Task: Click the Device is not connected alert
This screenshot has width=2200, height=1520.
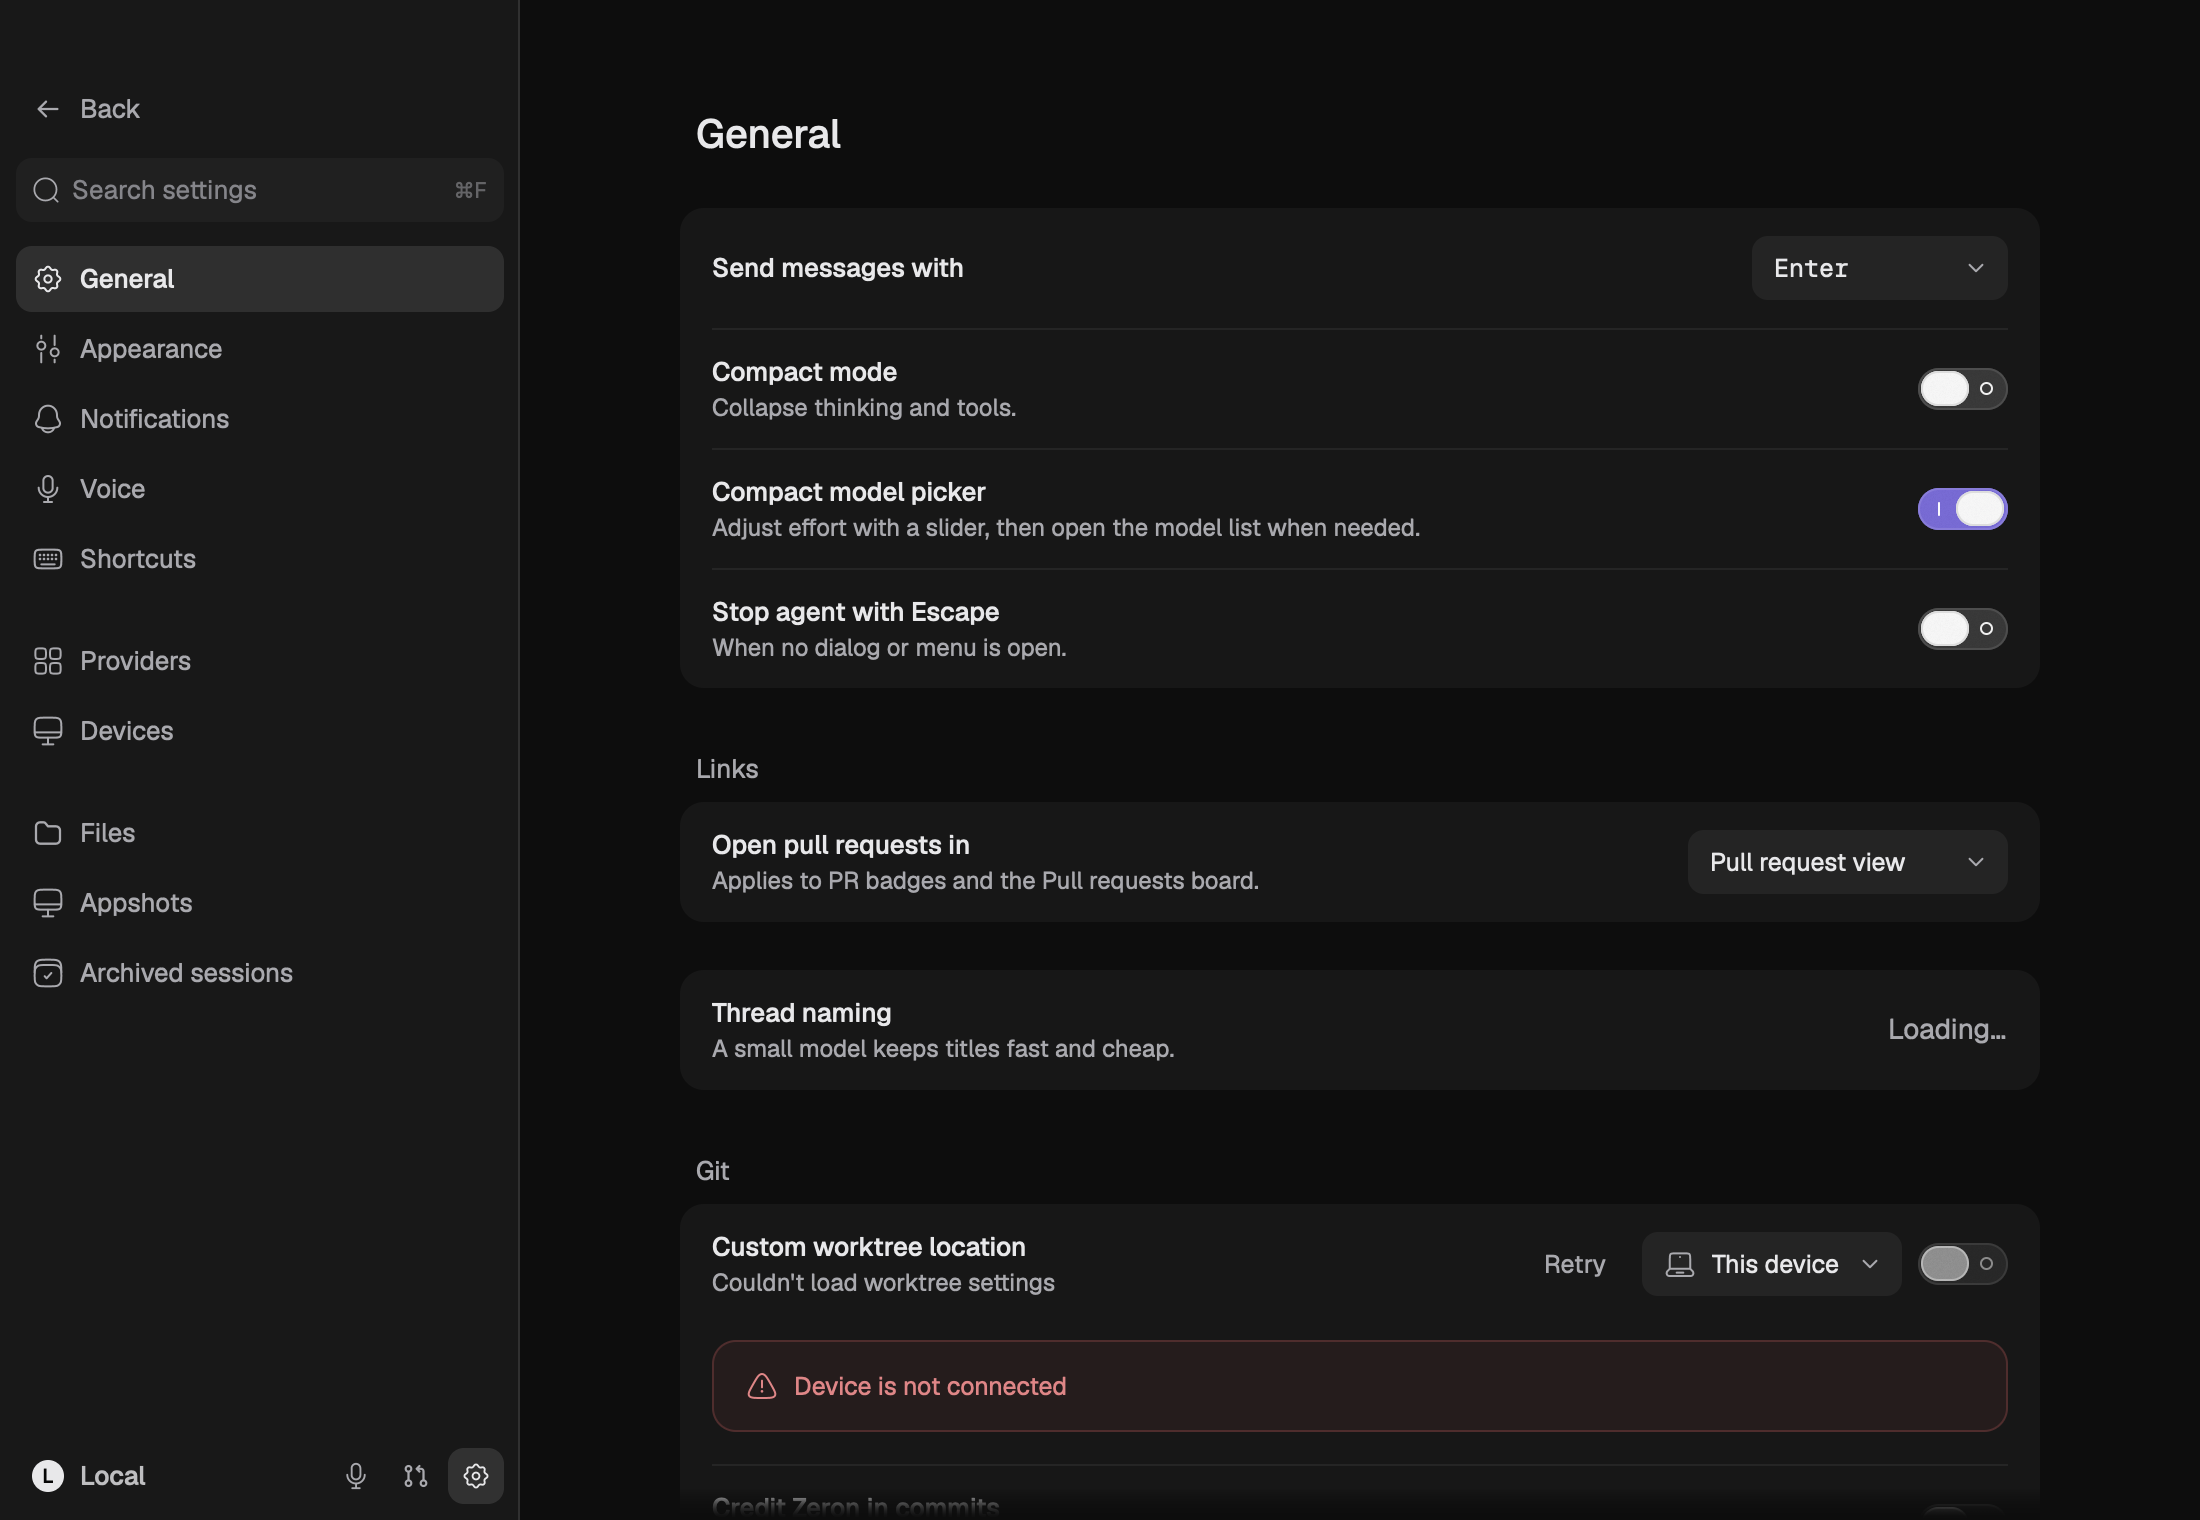Action: click(x=1359, y=1386)
